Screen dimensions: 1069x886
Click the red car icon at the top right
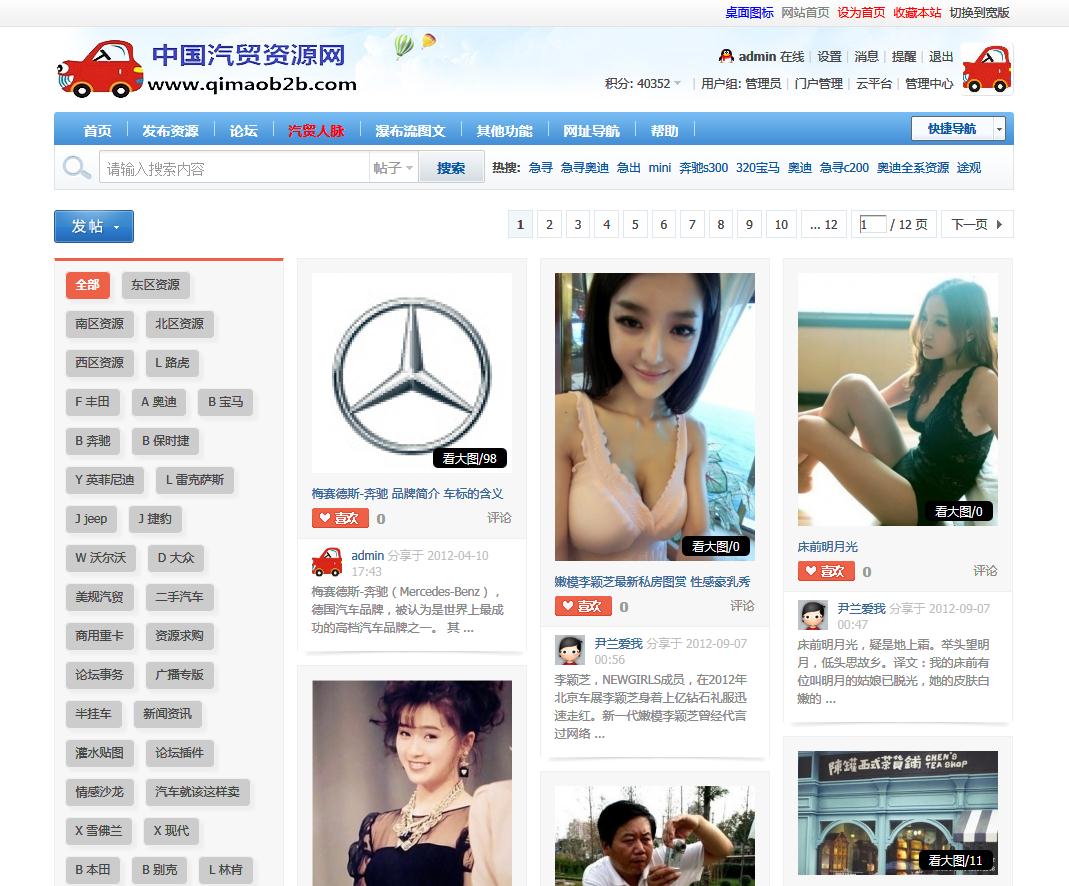point(987,69)
